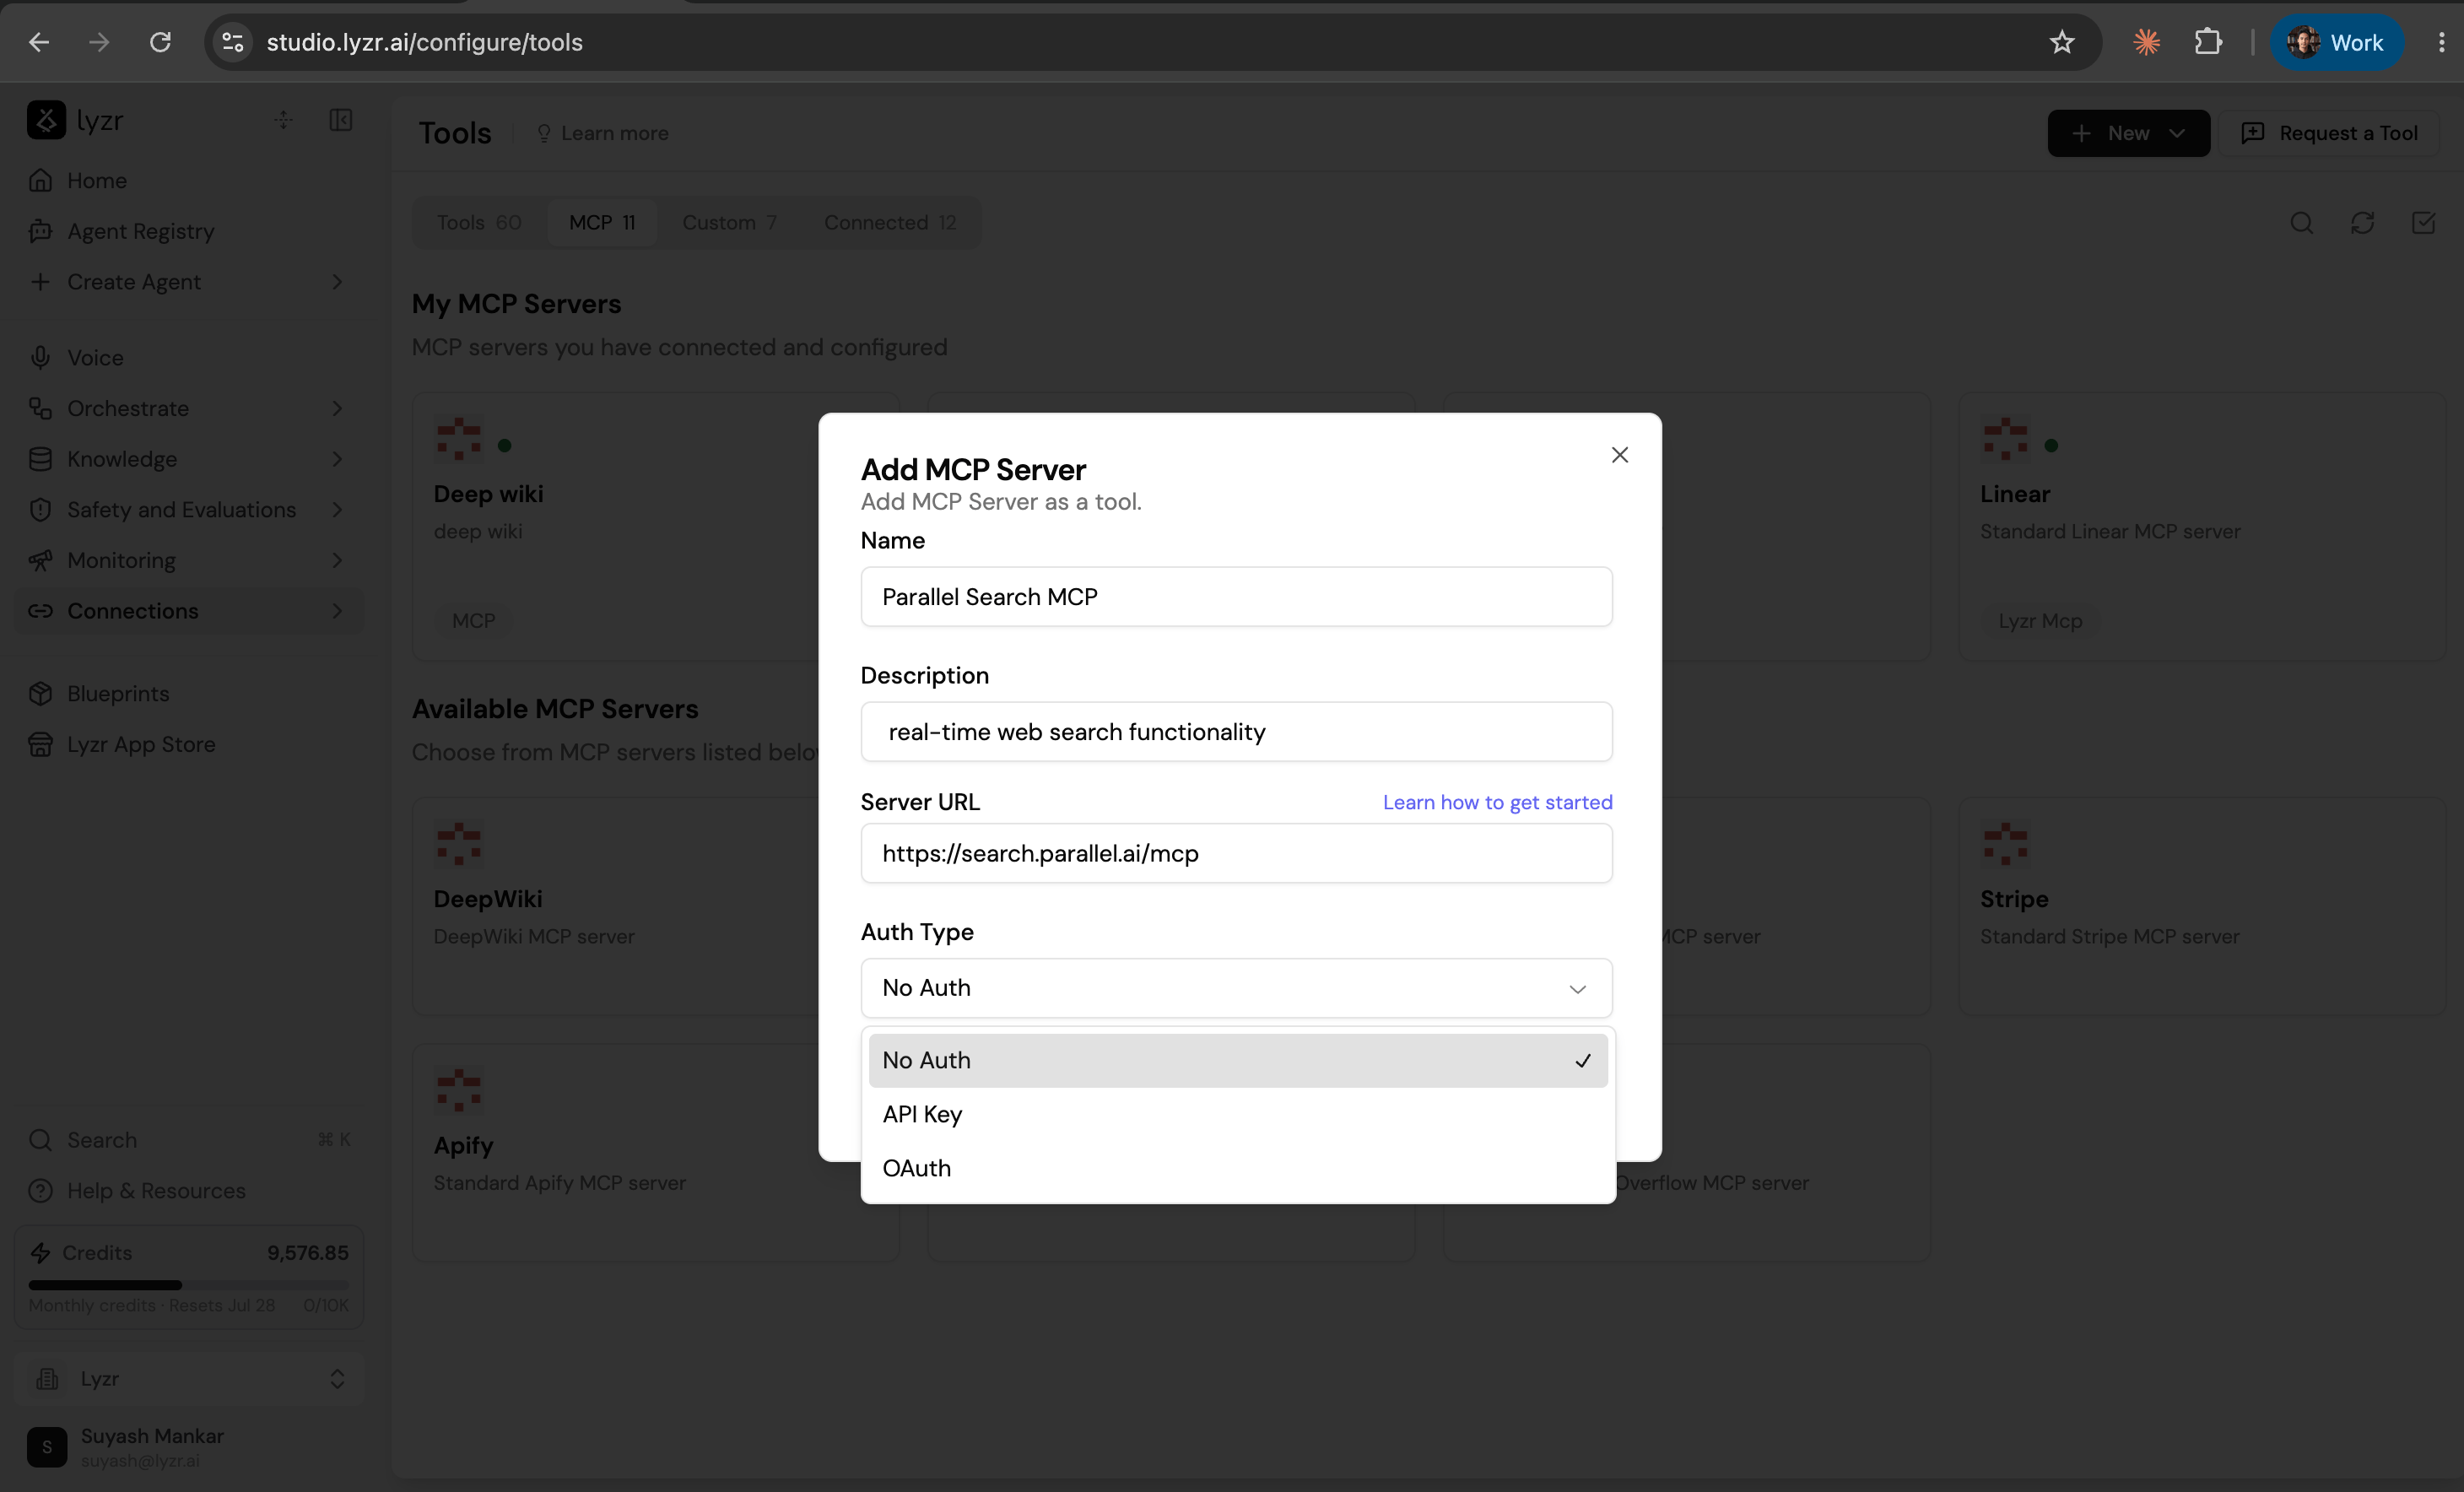
Task: Open the New dropdown button
Action: (2128, 133)
